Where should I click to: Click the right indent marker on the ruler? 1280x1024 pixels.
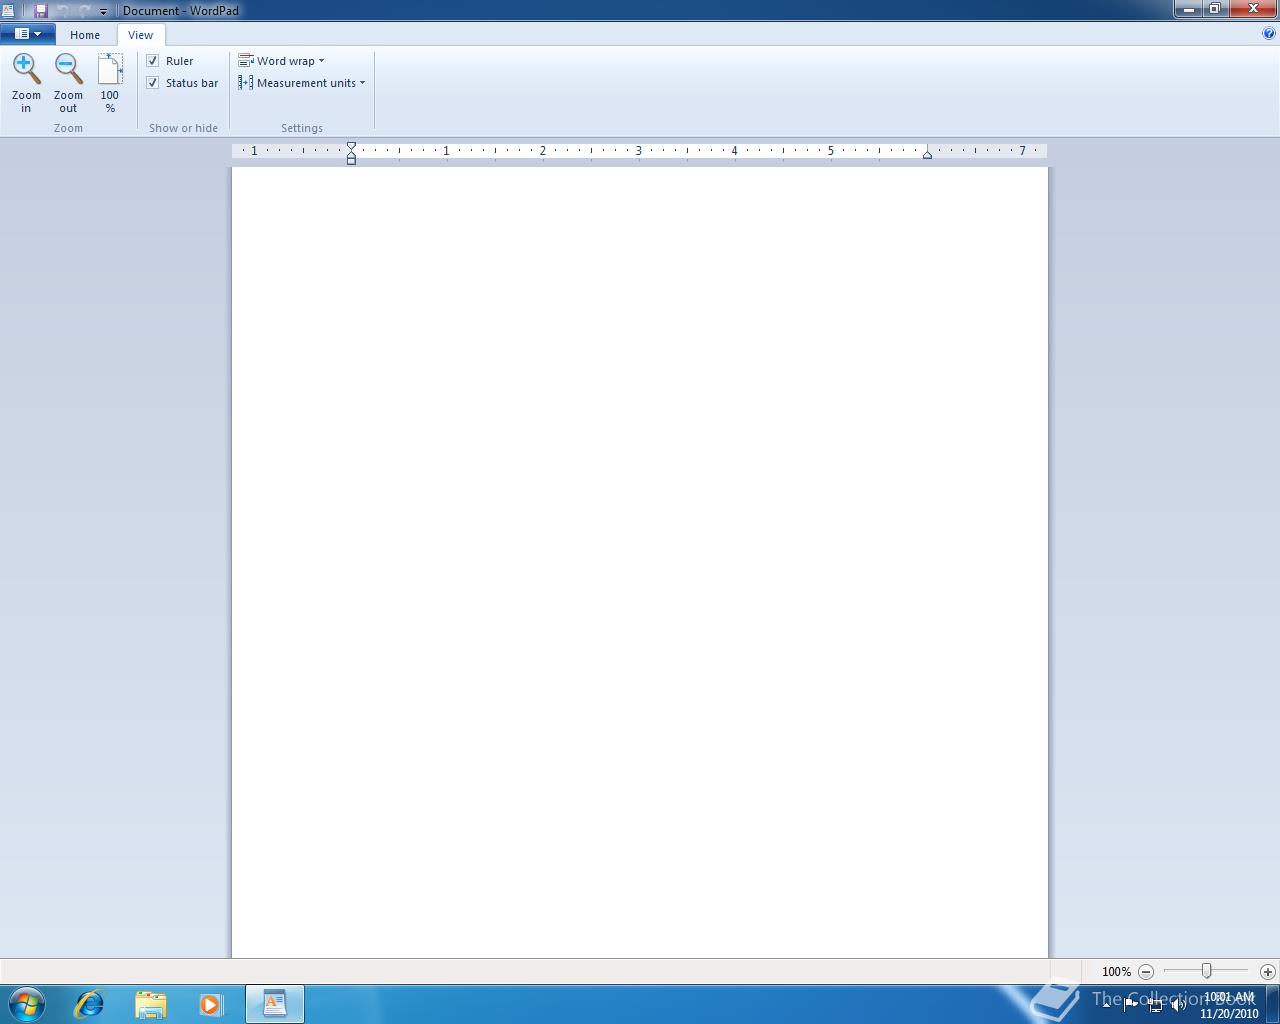[x=927, y=154]
